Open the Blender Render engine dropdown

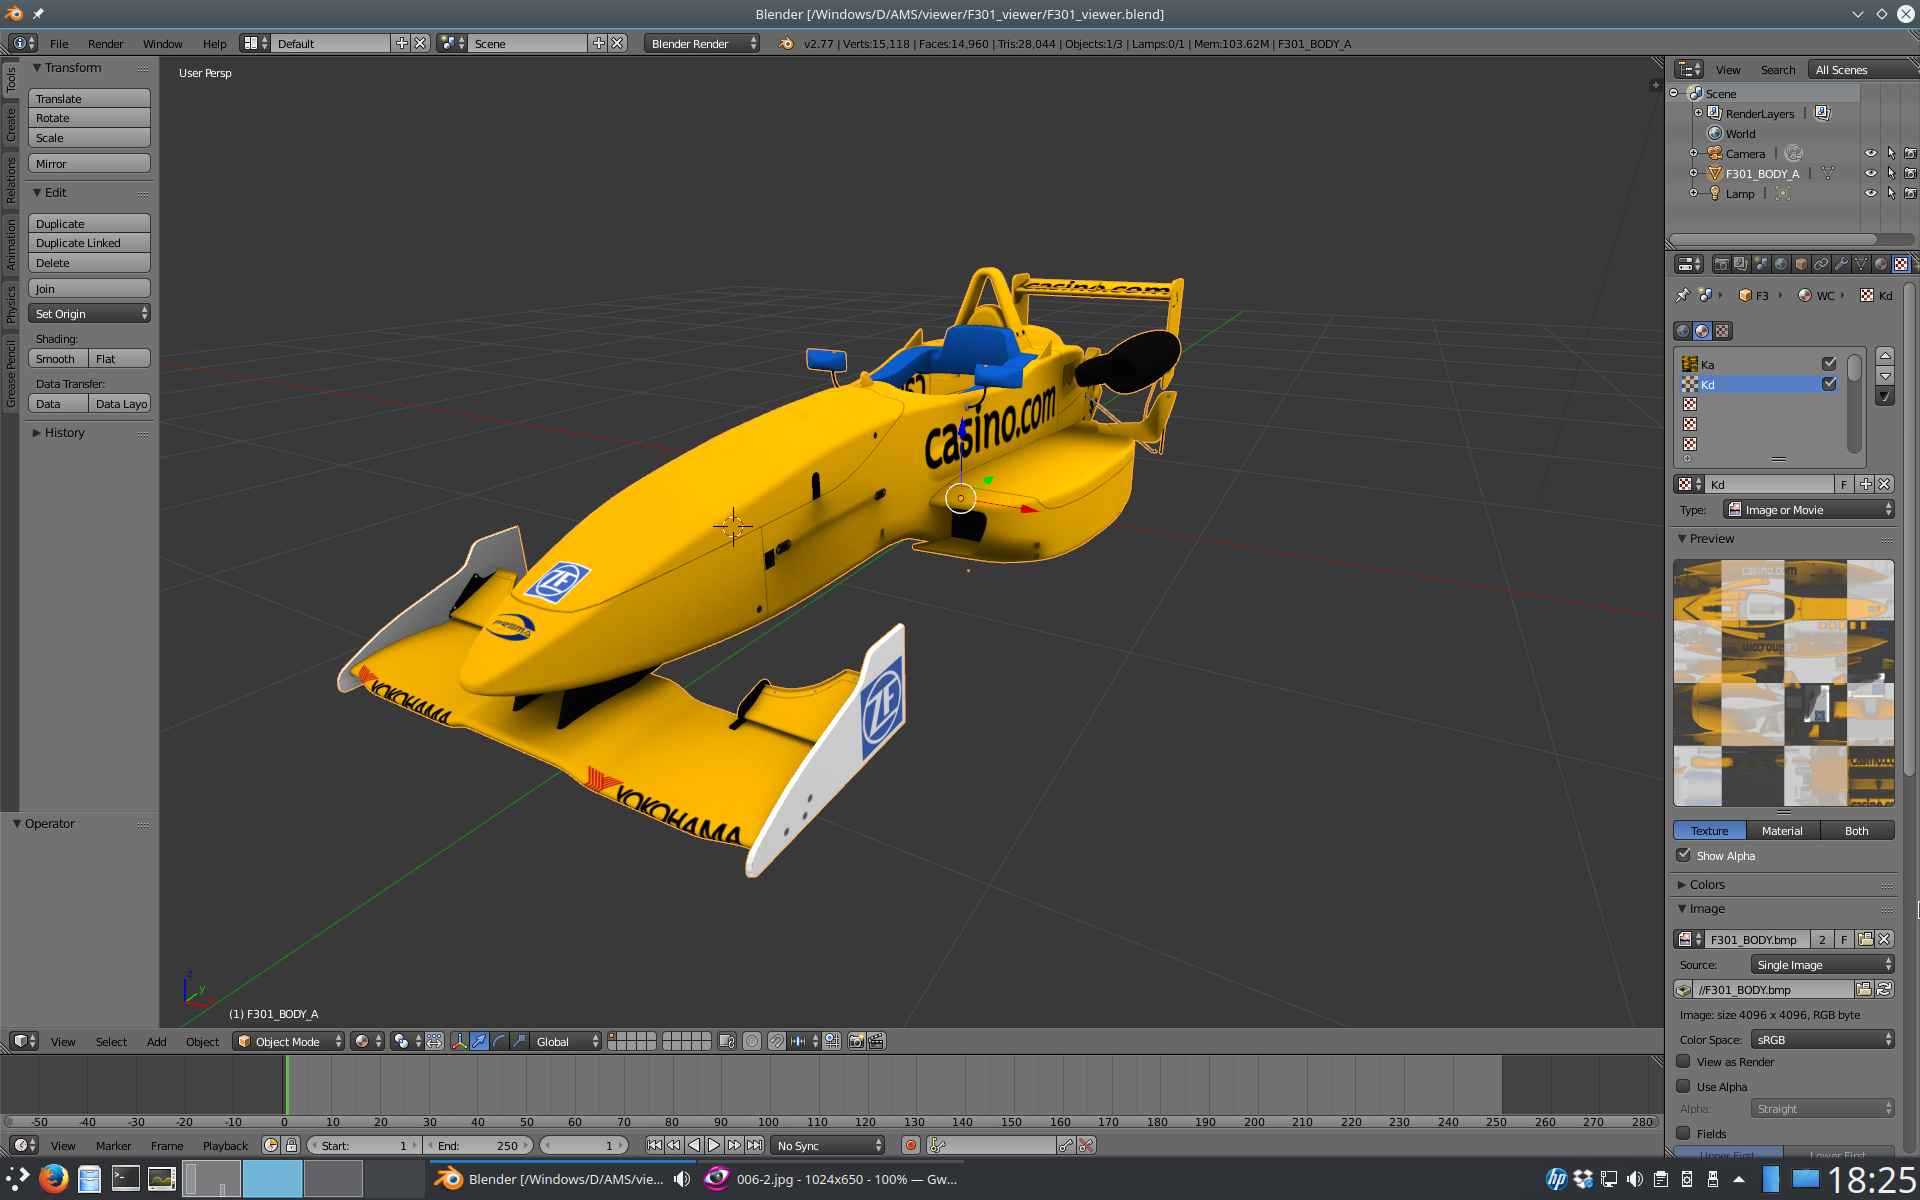(x=702, y=43)
